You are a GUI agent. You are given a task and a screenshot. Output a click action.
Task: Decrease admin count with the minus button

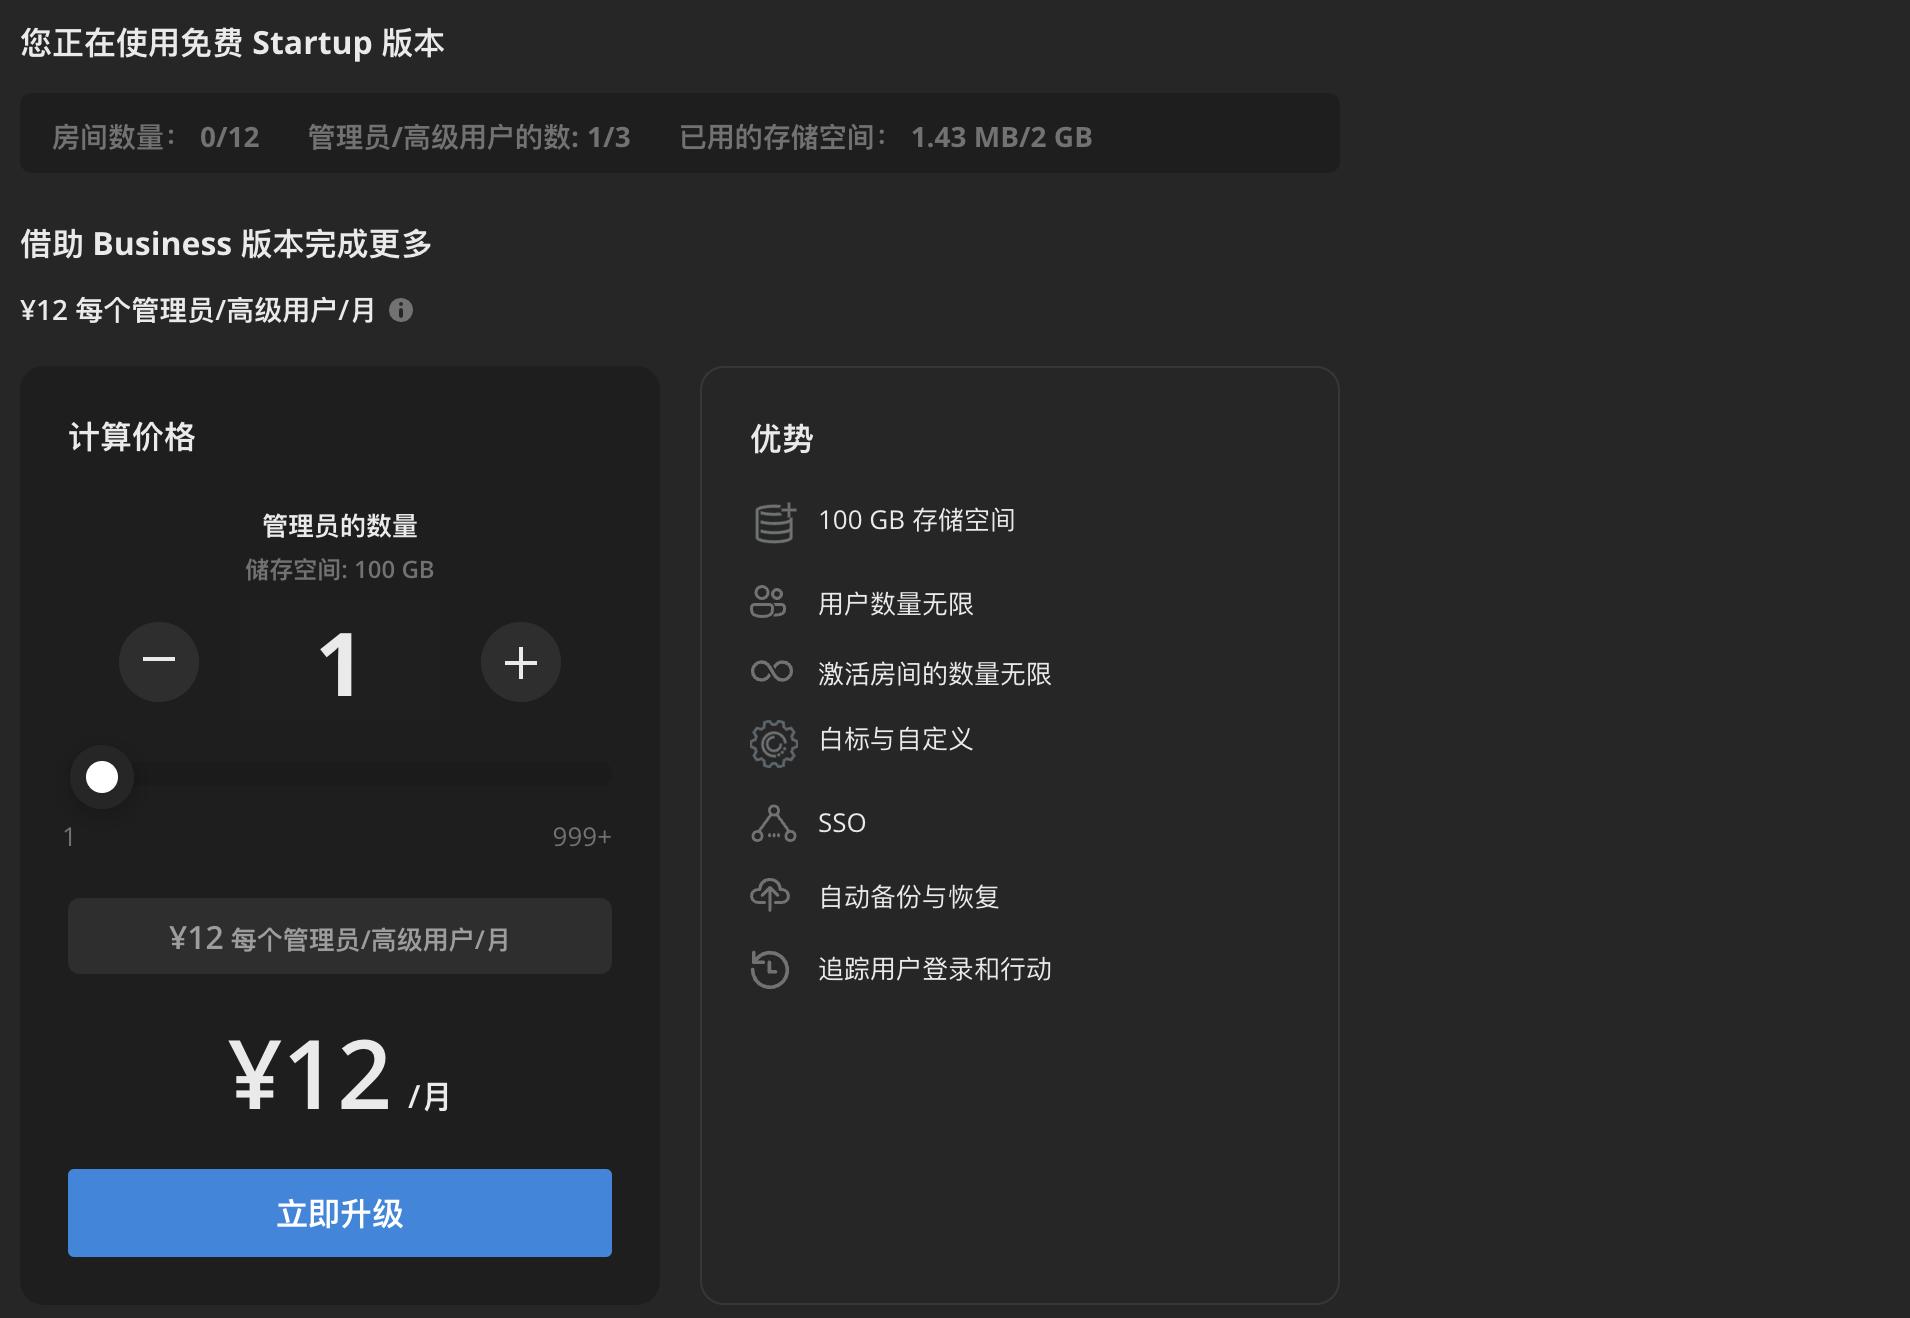click(x=159, y=661)
